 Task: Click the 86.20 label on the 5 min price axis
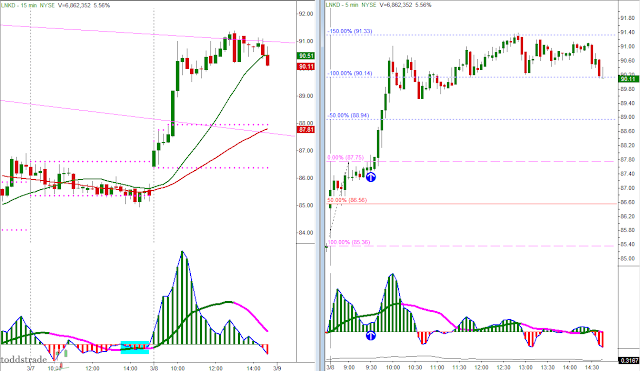627,216
